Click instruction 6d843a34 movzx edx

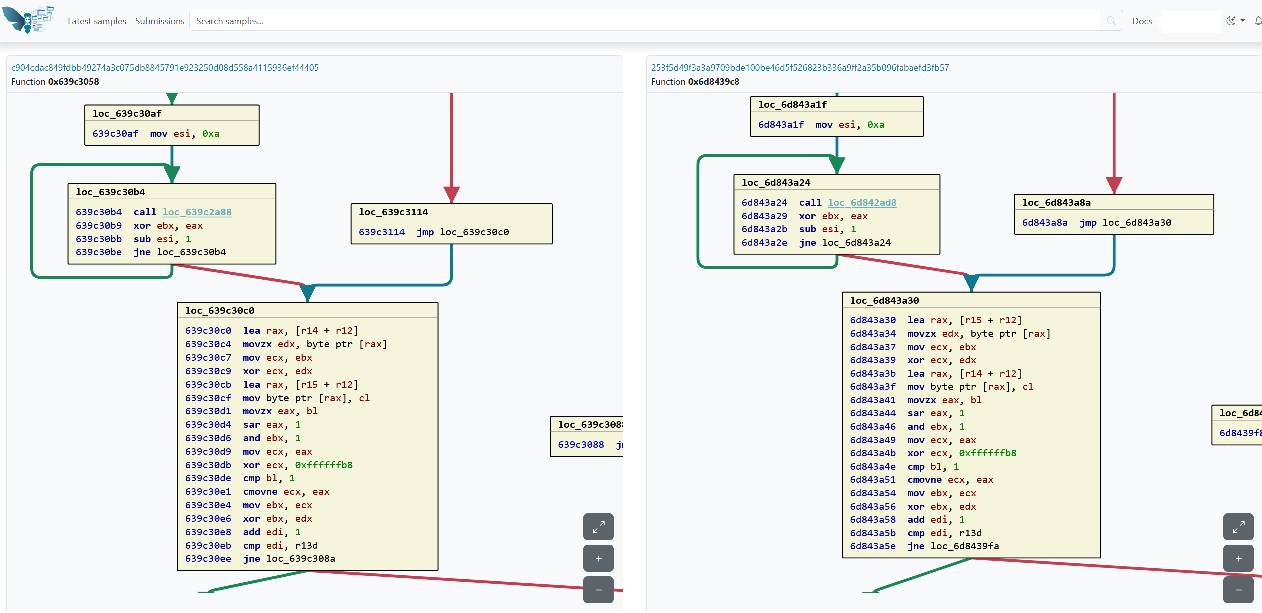[950, 334]
